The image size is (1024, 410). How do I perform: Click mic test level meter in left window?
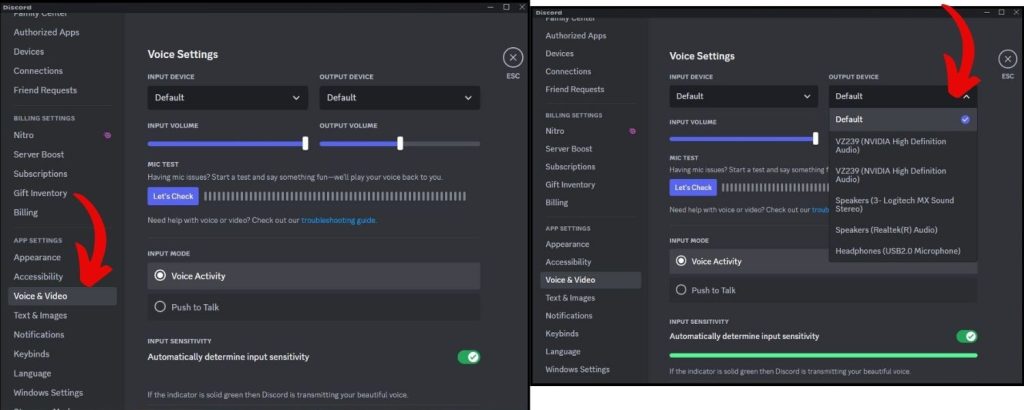(x=335, y=196)
